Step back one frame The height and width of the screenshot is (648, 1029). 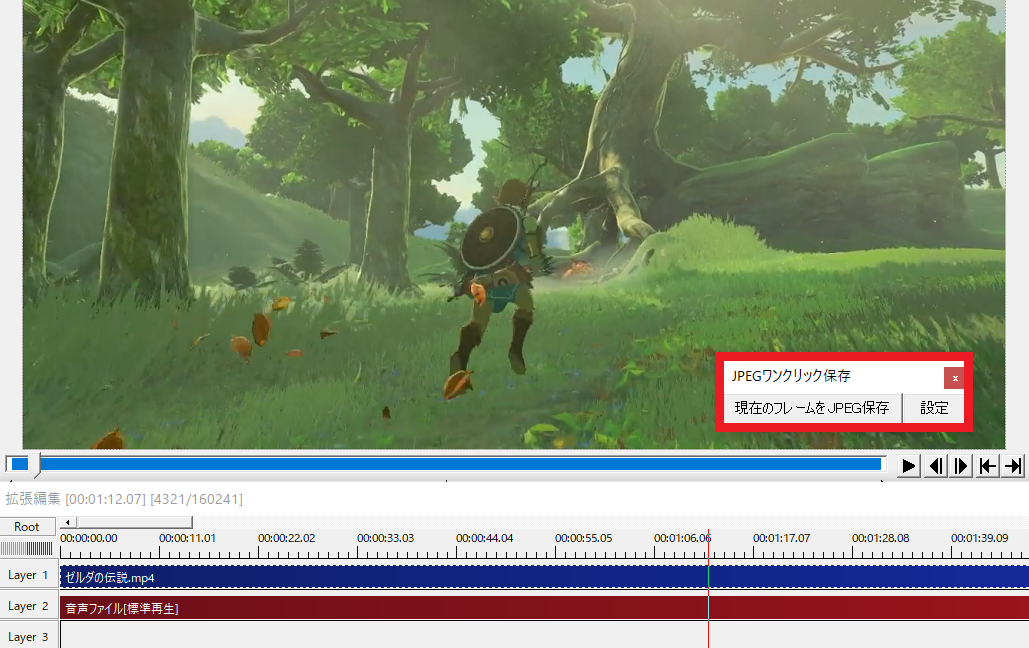point(935,466)
